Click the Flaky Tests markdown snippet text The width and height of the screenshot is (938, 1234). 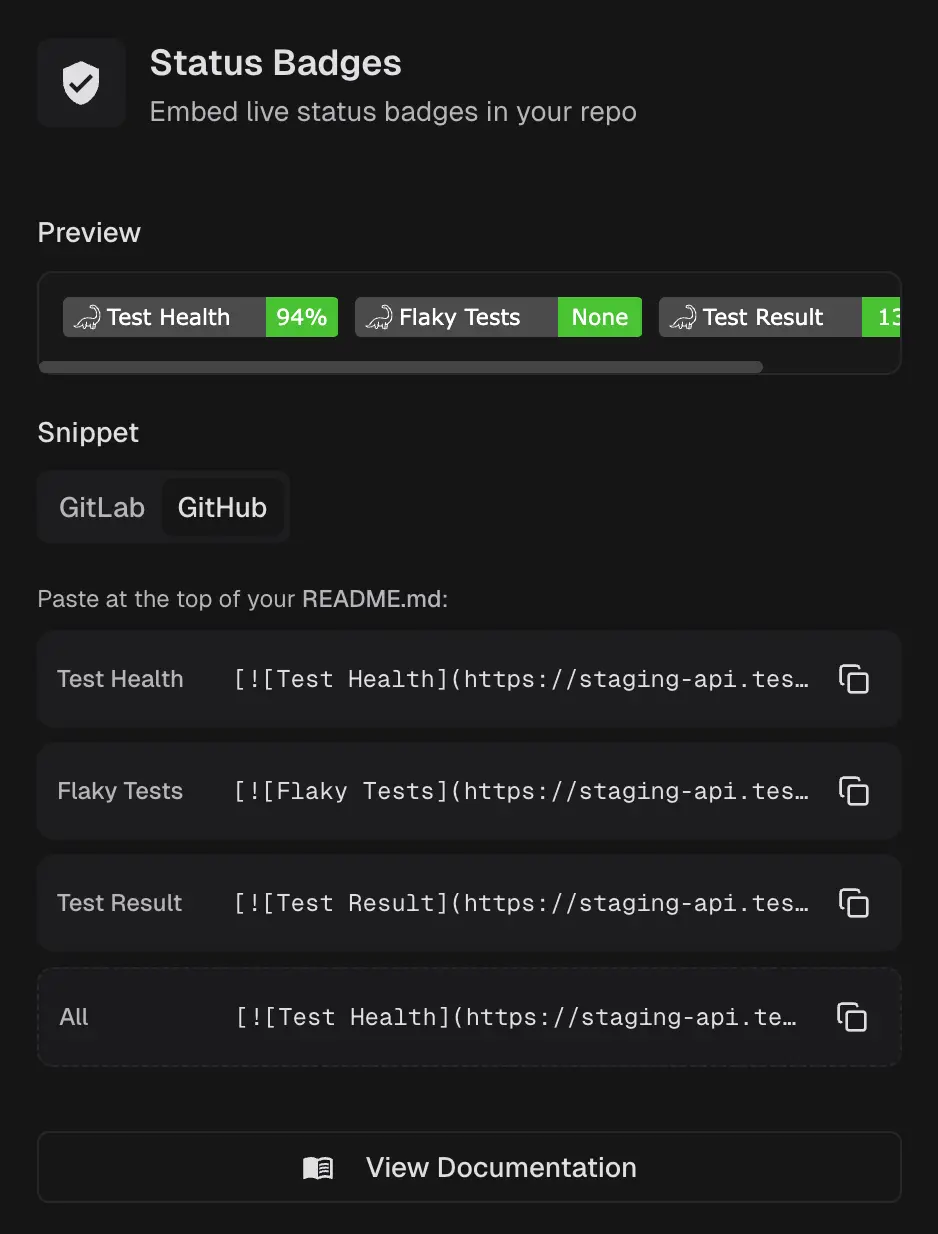[521, 792]
